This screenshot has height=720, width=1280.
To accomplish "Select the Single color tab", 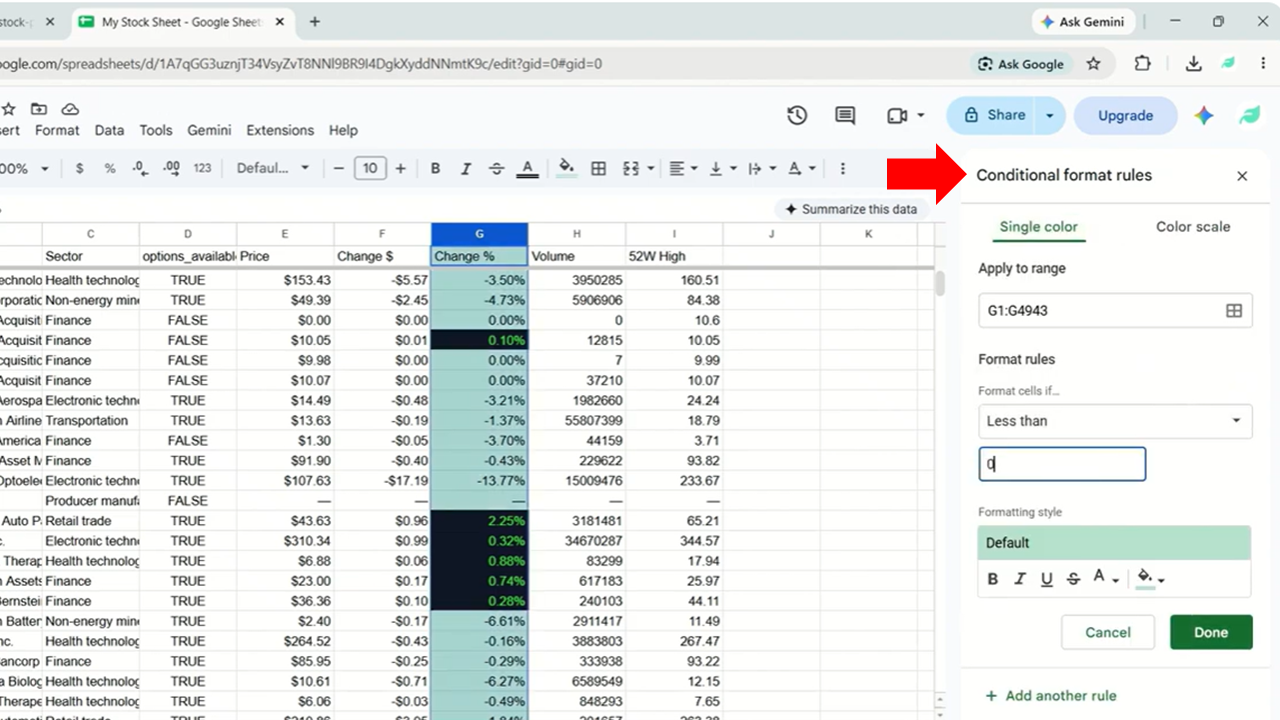I will point(1039,227).
